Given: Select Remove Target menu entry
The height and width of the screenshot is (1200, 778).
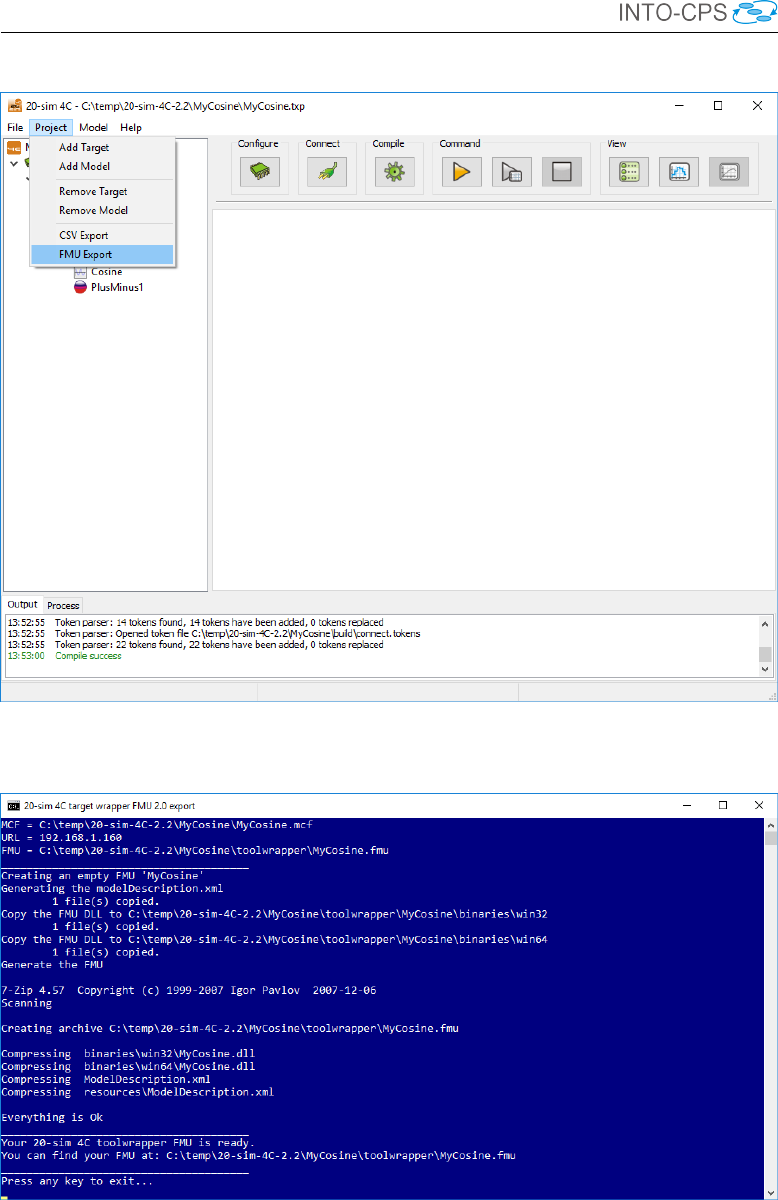Looking at the screenshot, I should click(102, 191).
